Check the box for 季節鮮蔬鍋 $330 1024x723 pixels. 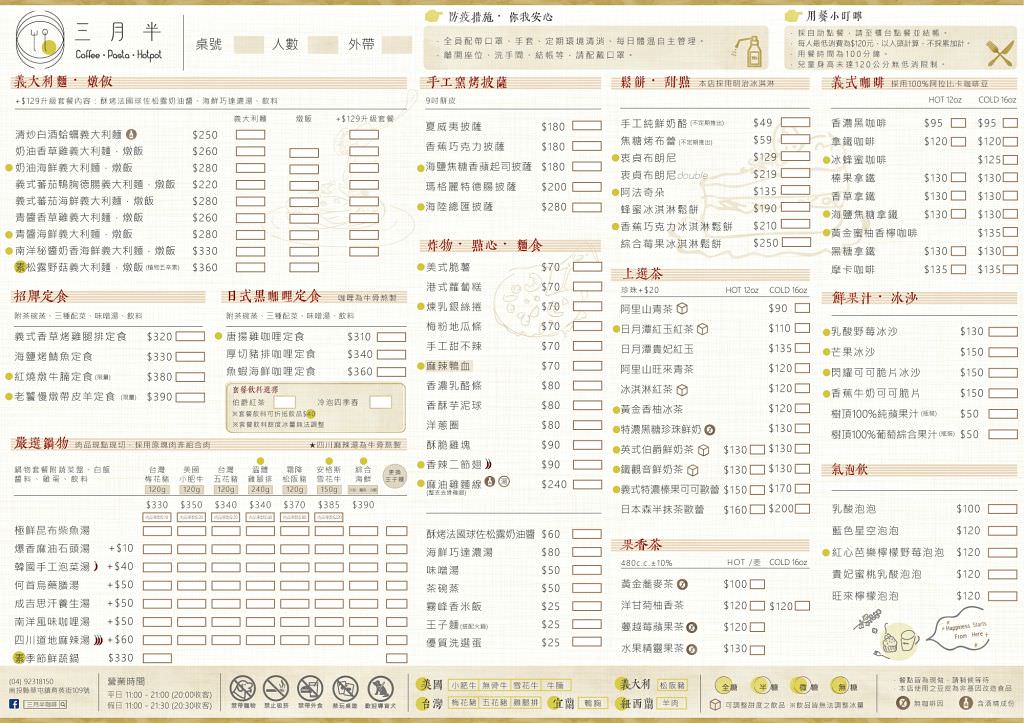pos(157,658)
